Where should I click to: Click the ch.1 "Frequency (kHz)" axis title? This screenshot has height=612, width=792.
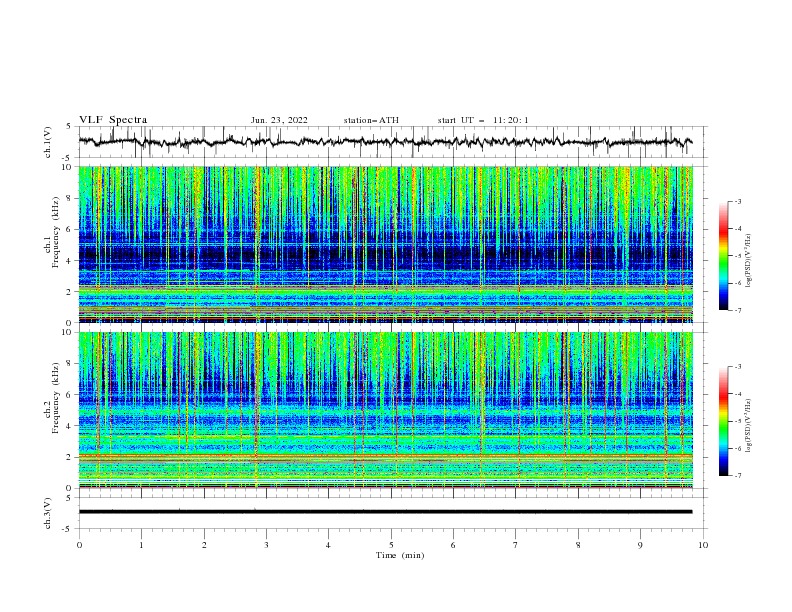[56, 232]
